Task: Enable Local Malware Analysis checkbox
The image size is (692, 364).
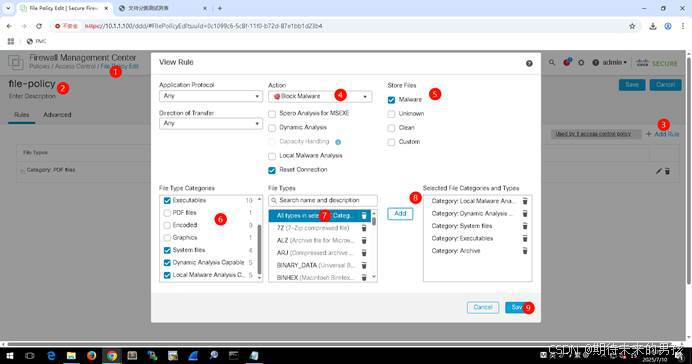Action: tap(272, 156)
